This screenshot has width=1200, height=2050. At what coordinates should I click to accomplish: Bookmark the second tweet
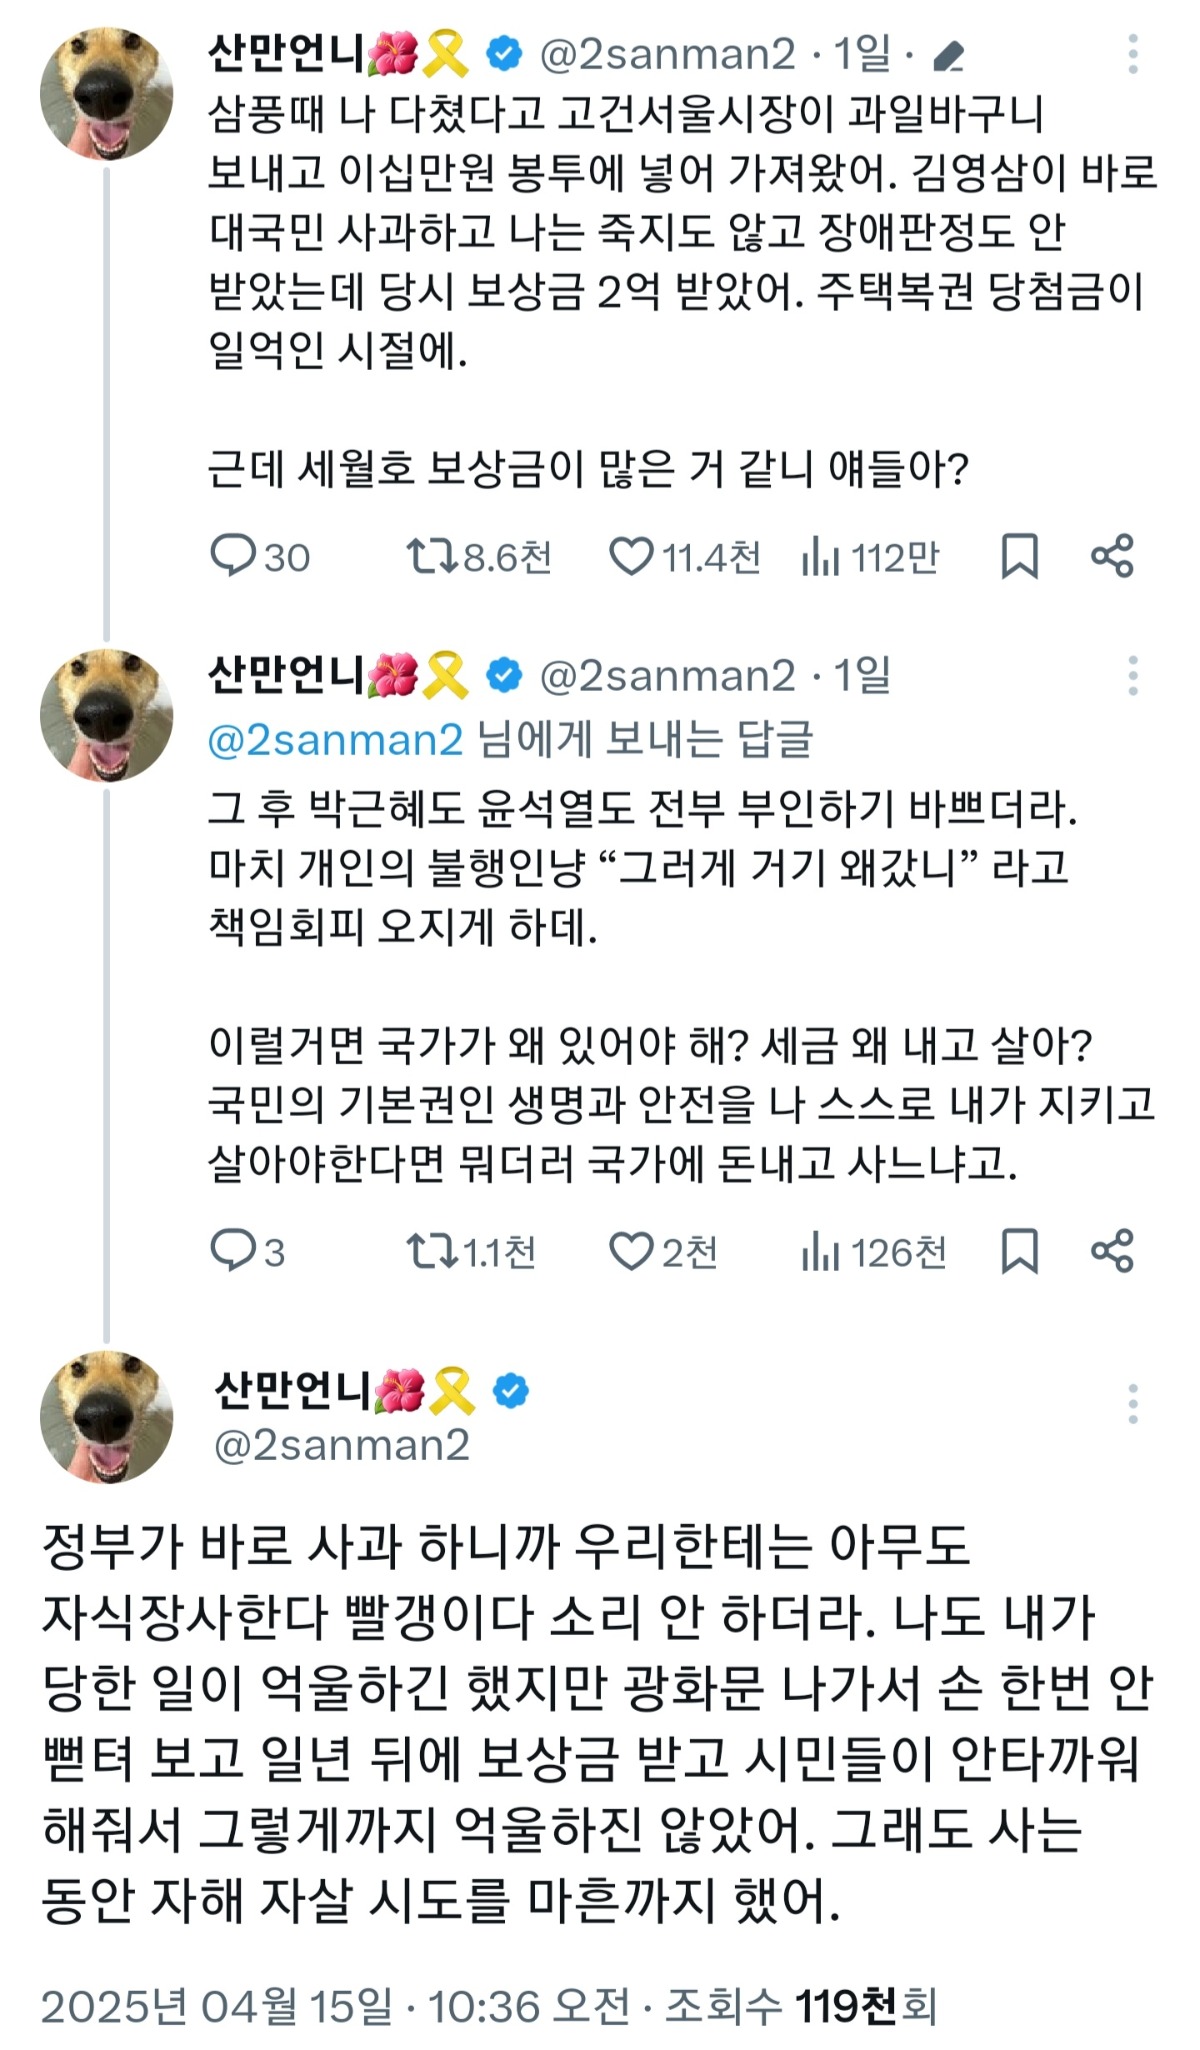[1019, 1251]
